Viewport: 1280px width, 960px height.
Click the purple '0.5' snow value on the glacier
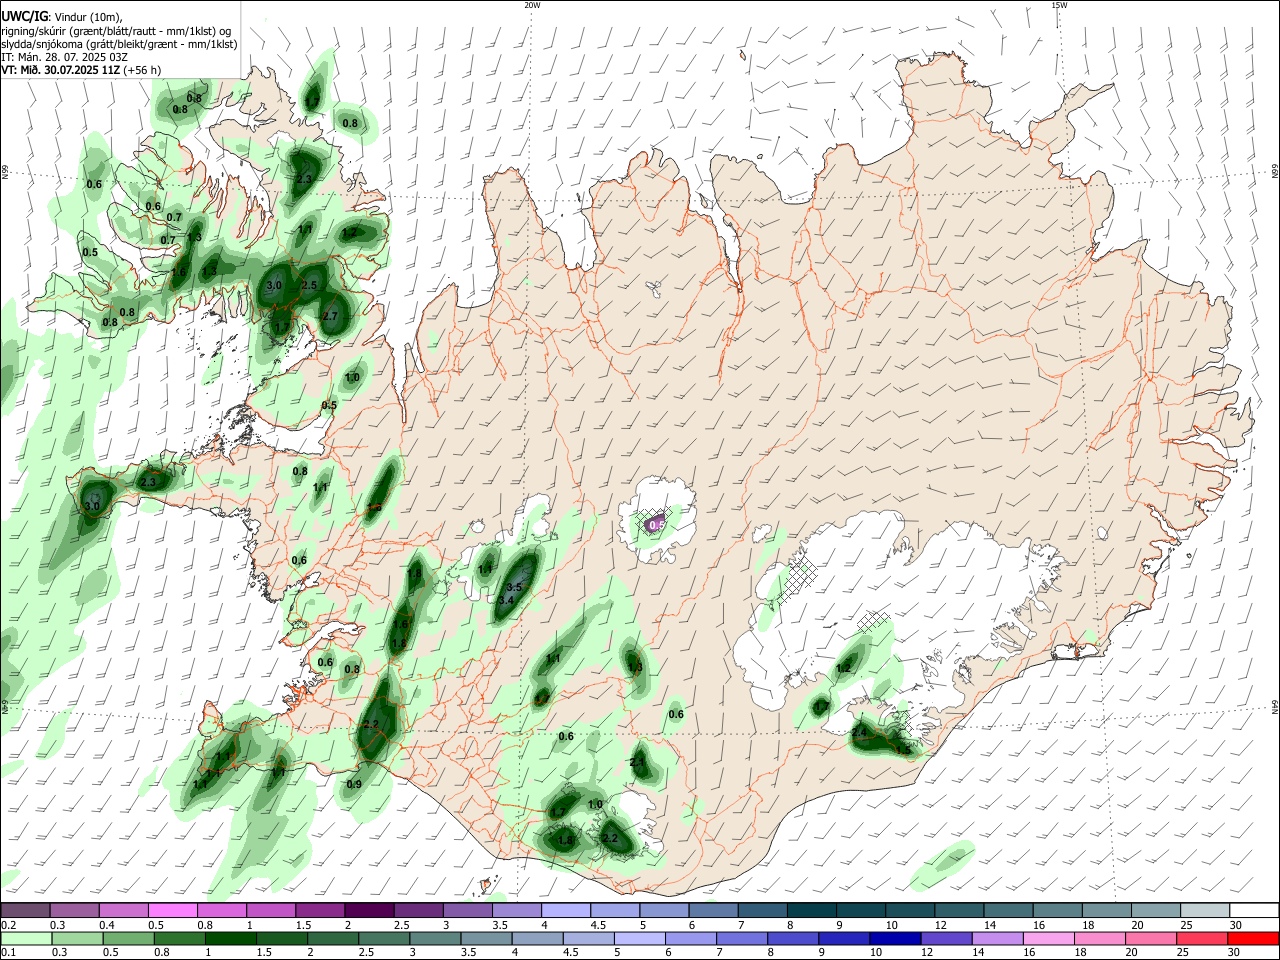click(x=656, y=524)
